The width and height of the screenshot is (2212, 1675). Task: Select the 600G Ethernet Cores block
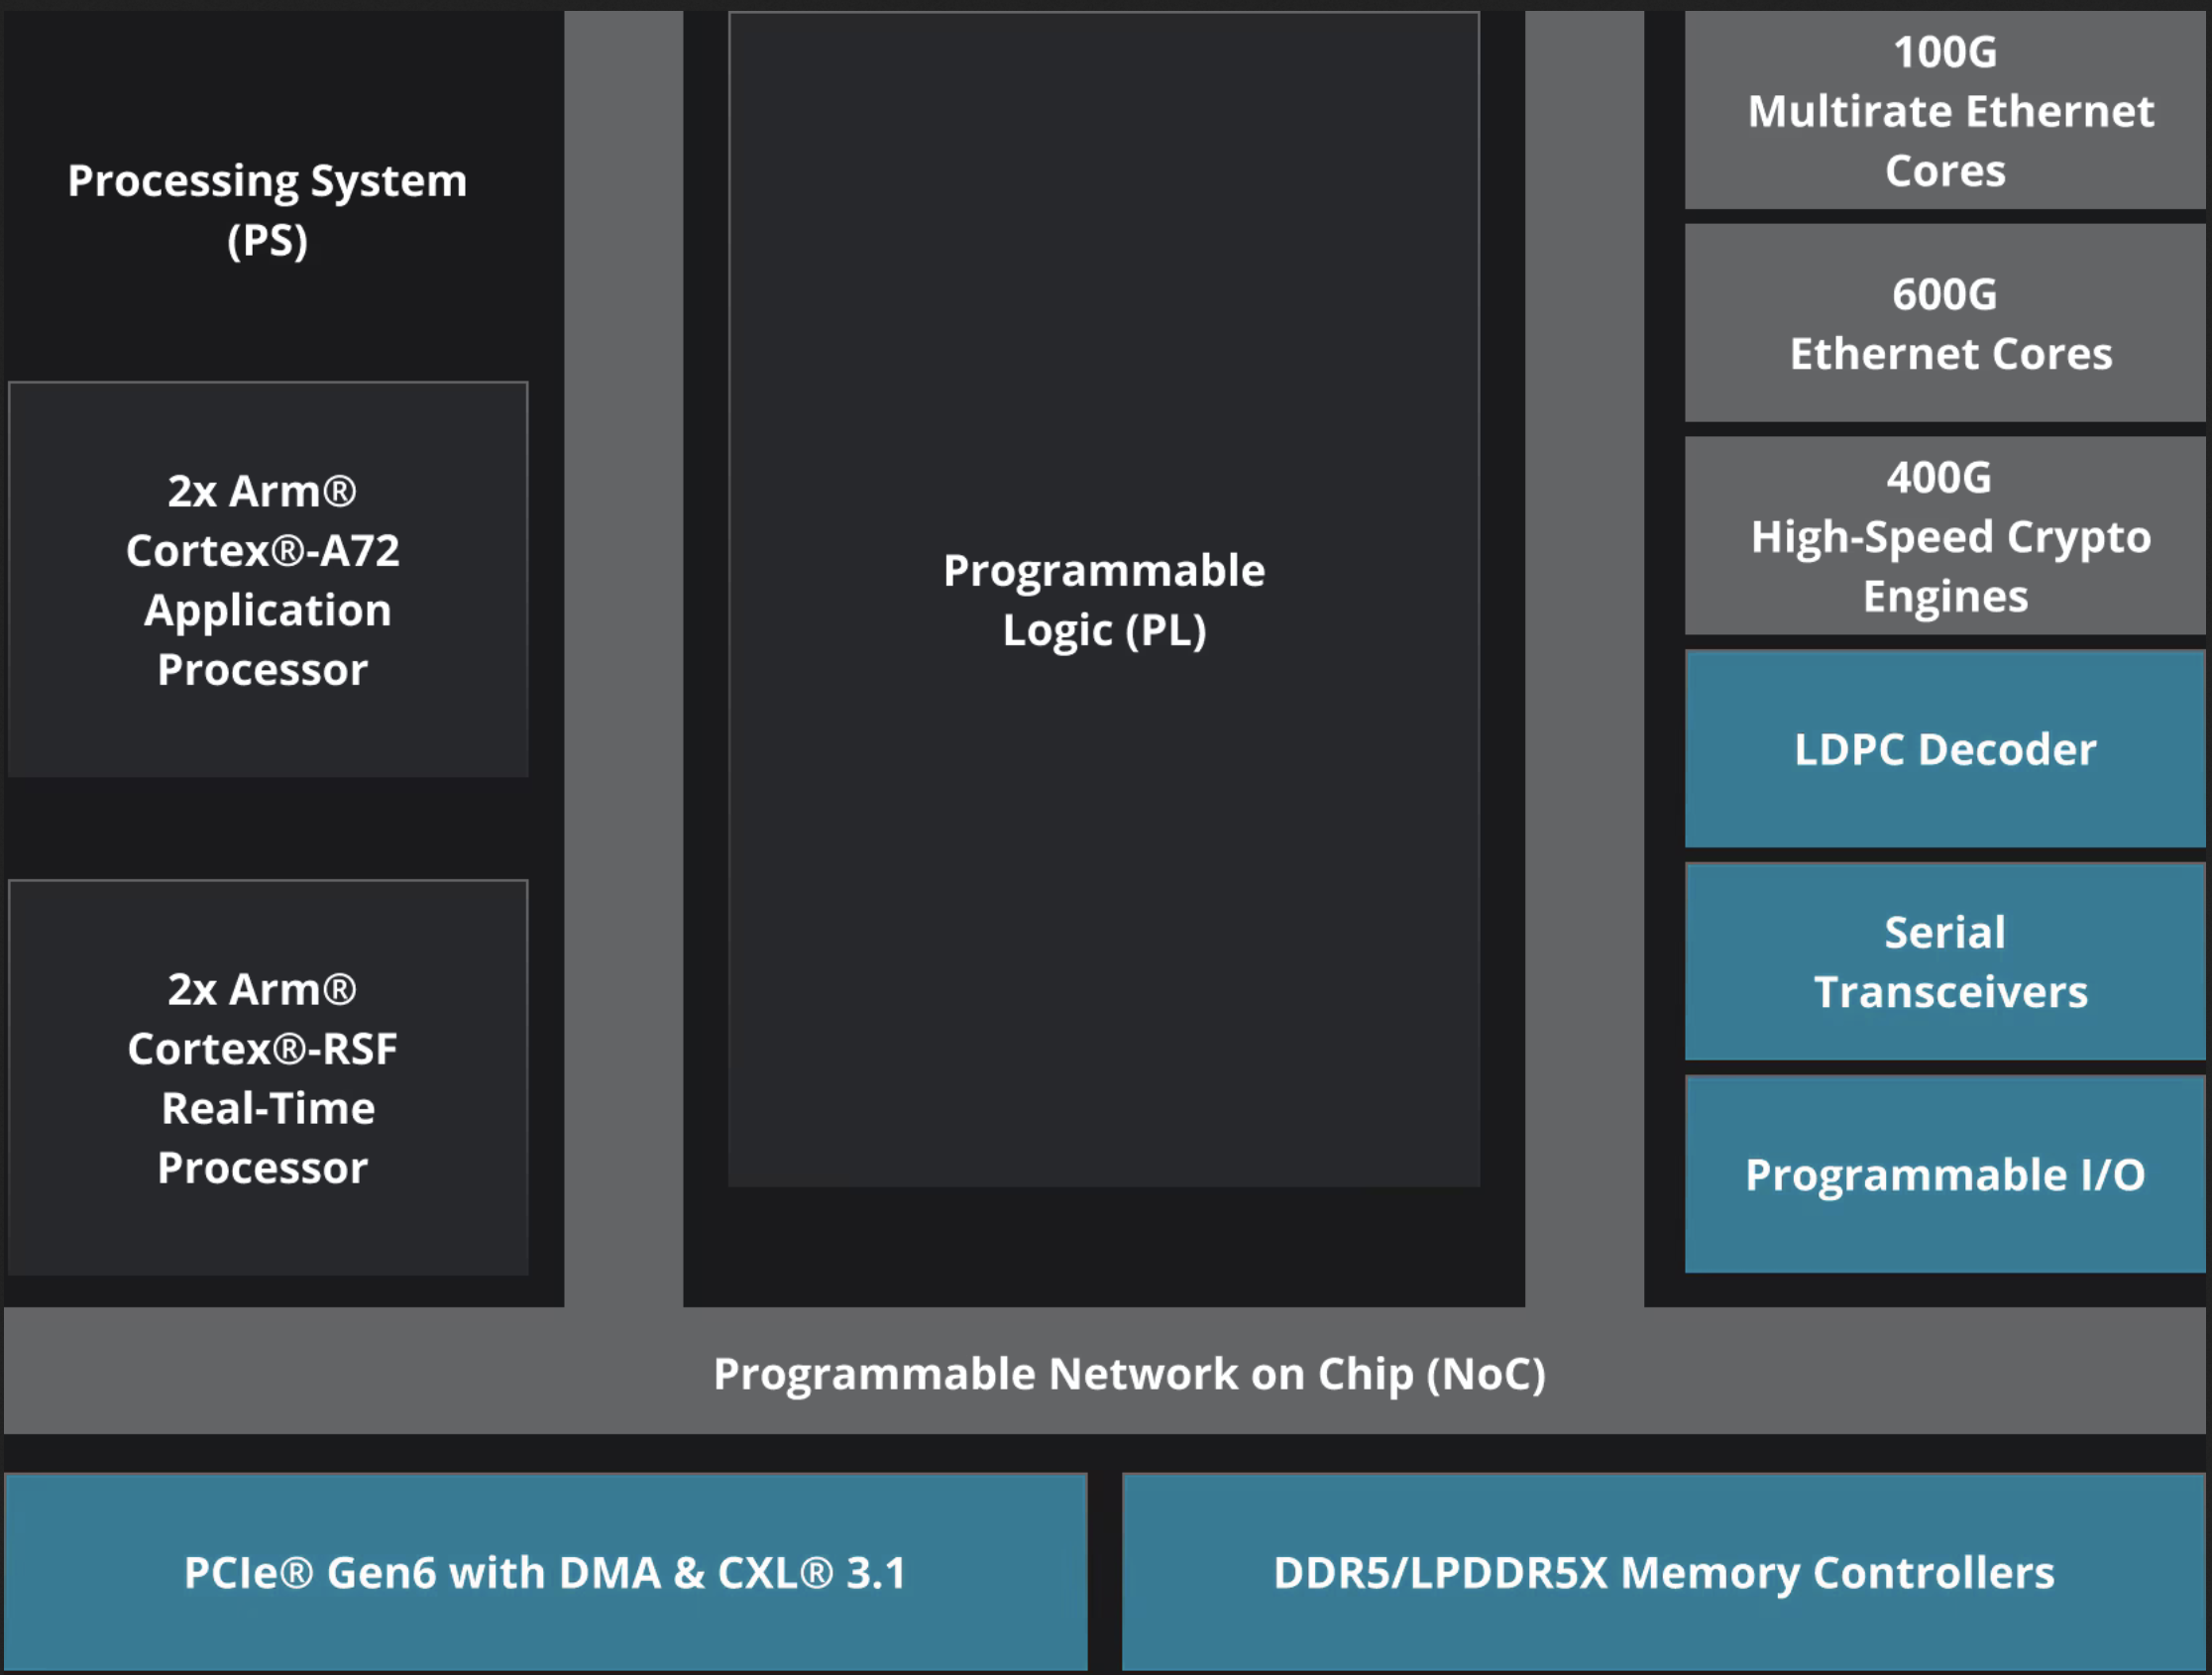coord(1944,323)
